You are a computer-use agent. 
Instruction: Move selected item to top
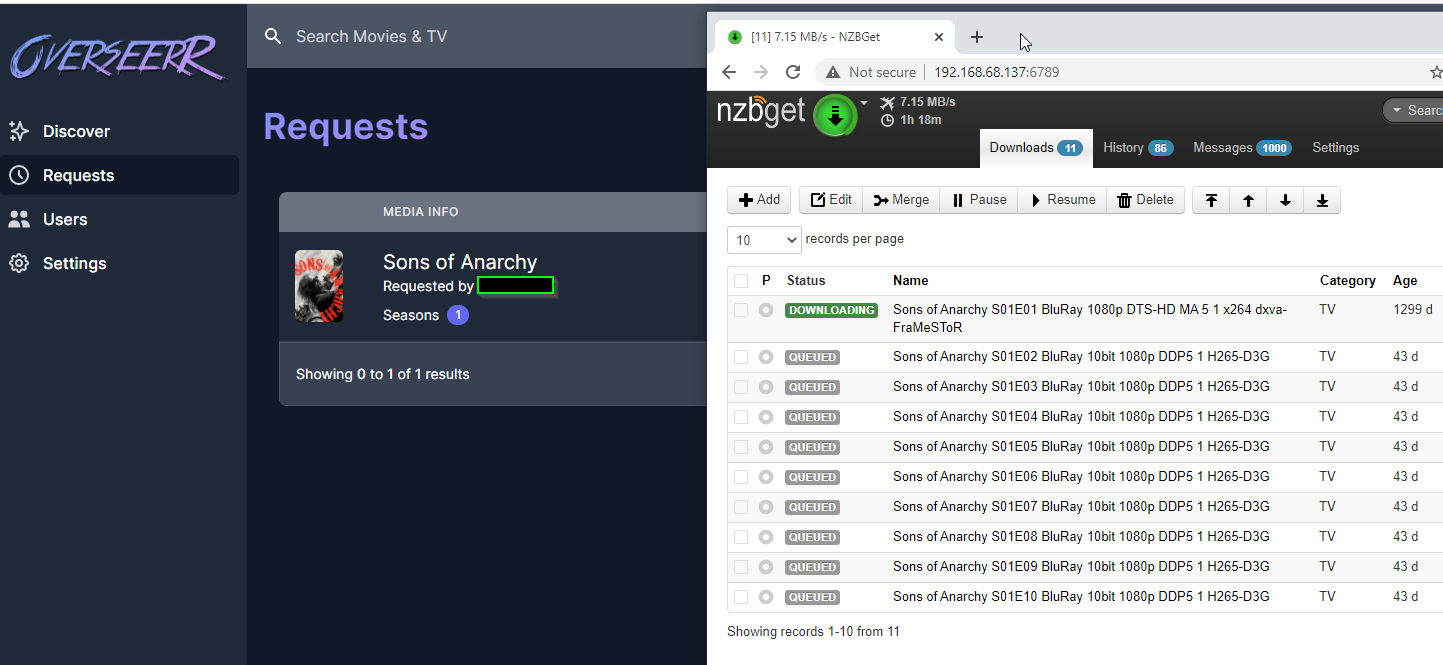1211,200
